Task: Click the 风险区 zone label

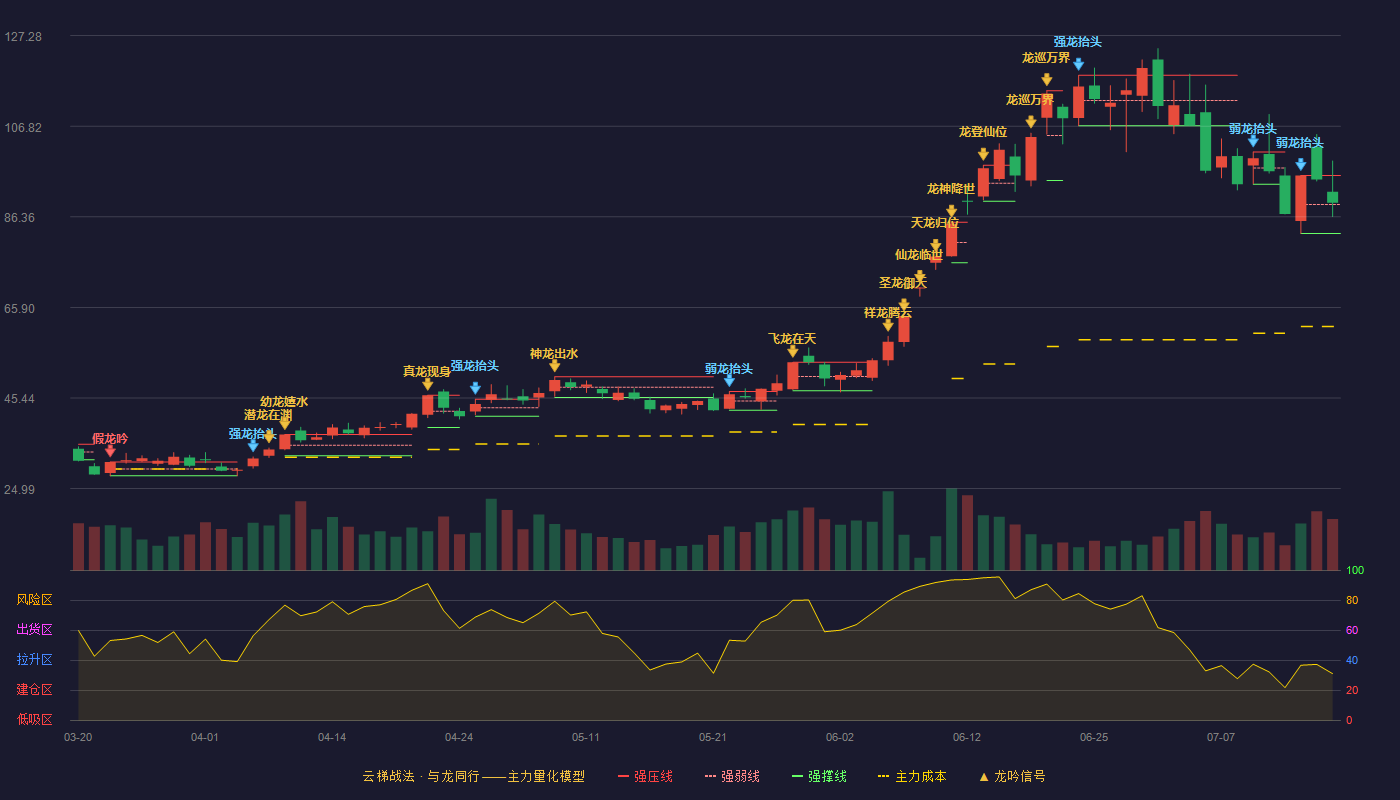Action: [x=34, y=600]
